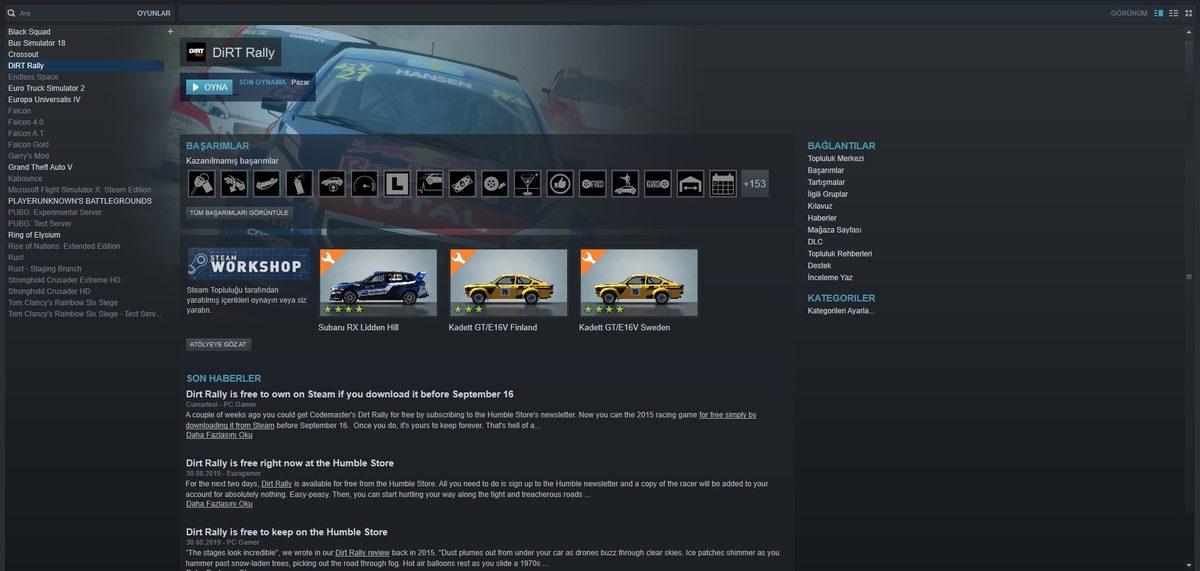Open Kadett GT/E16V Finland workshop thumbnail

[x=508, y=282]
